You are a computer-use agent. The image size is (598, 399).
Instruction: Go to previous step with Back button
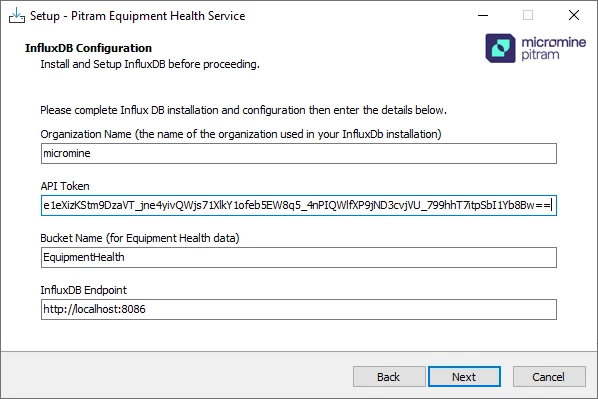[x=389, y=377]
